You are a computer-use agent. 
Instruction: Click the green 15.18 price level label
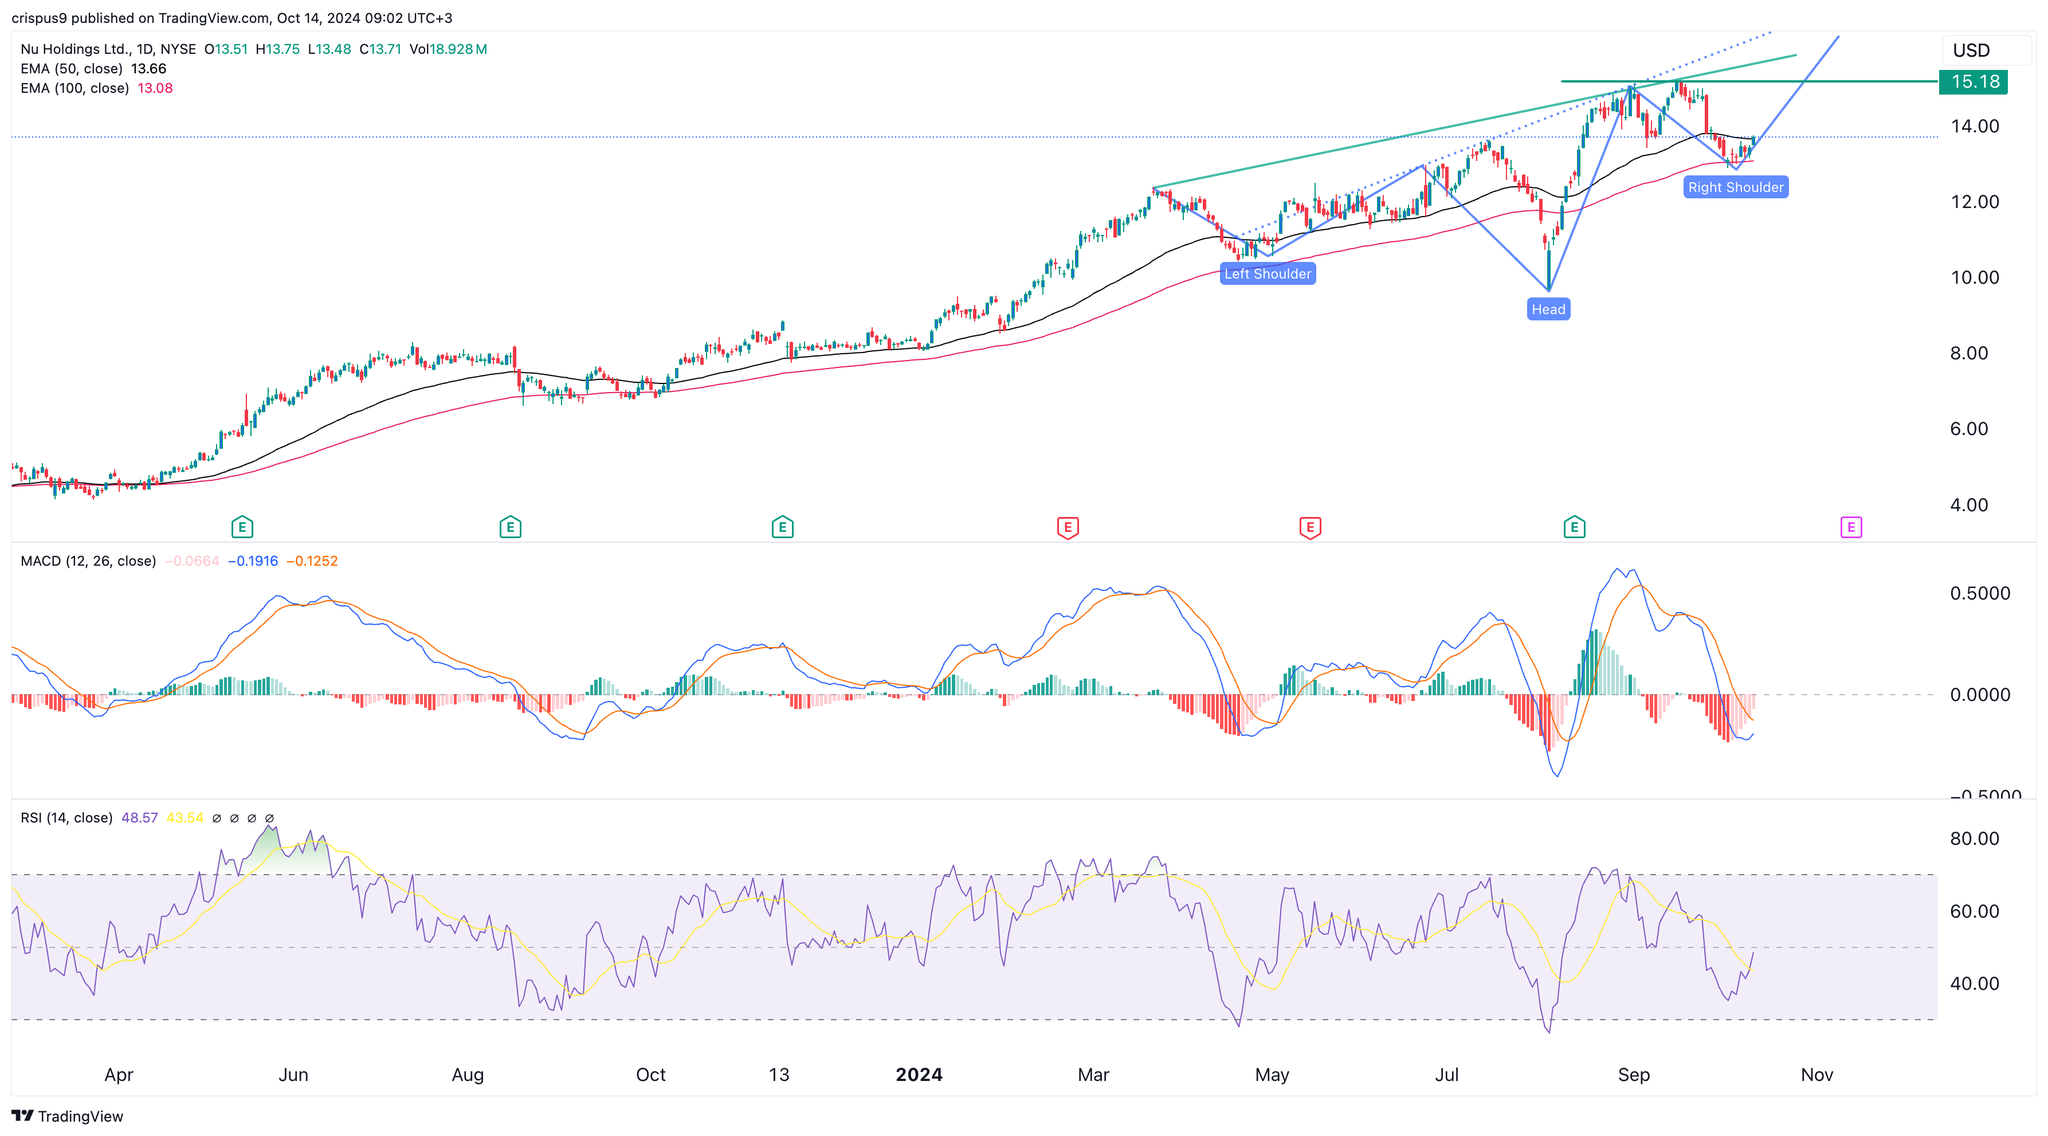point(1973,82)
